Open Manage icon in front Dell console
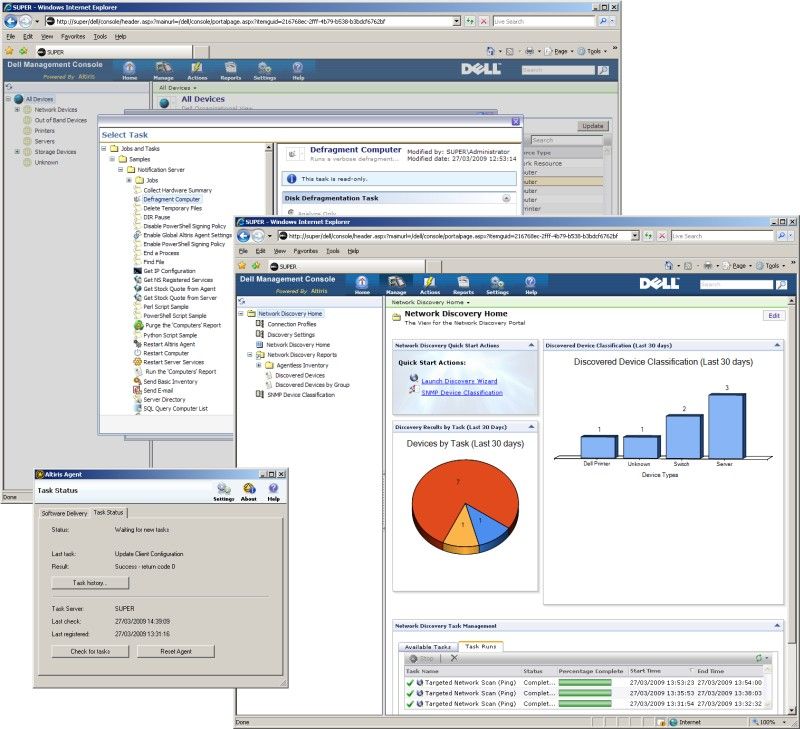Image resolution: width=800 pixels, height=729 pixels. point(396,285)
